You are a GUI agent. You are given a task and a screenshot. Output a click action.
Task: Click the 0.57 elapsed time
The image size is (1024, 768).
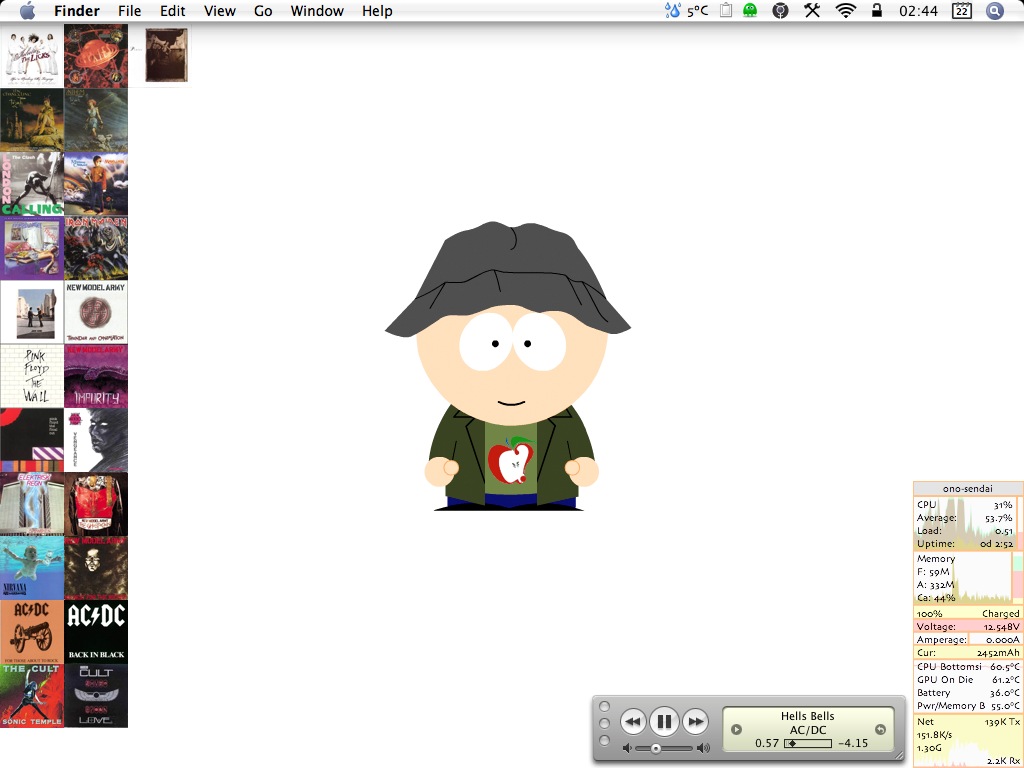(767, 743)
